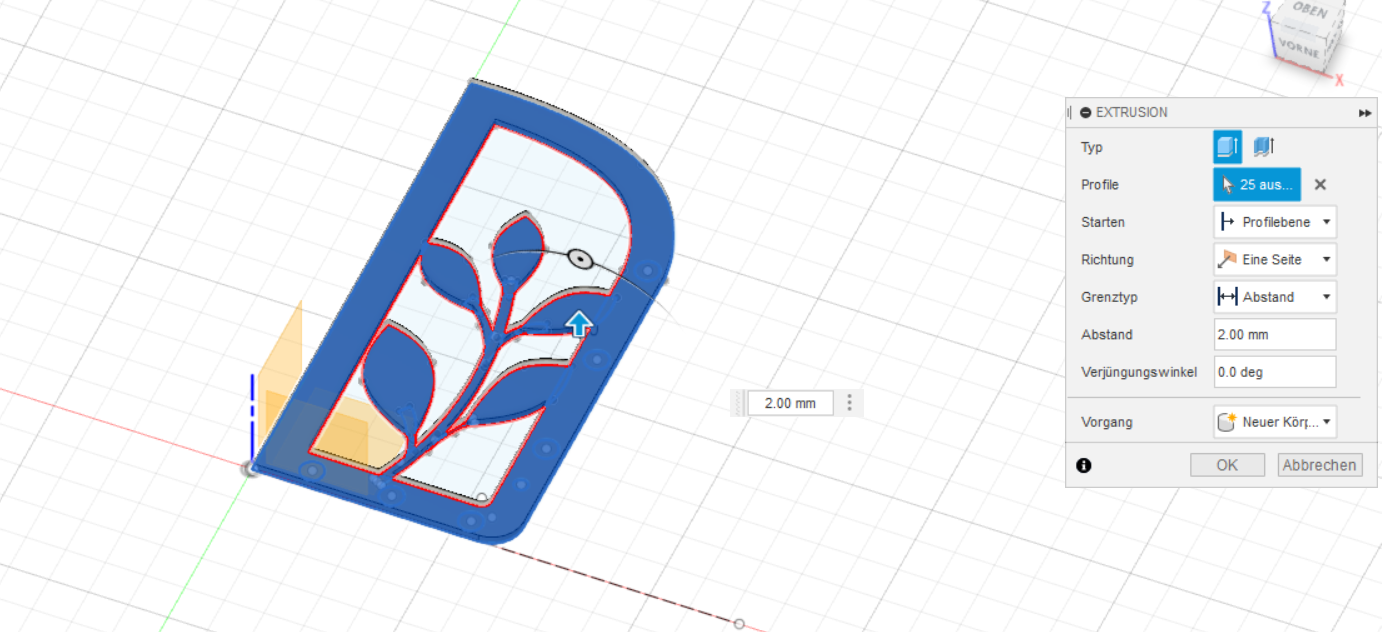The width and height of the screenshot is (1382, 632).
Task: Click the Profile selection cursor icon showing '25 aus...'
Action: click(1256, 184)
